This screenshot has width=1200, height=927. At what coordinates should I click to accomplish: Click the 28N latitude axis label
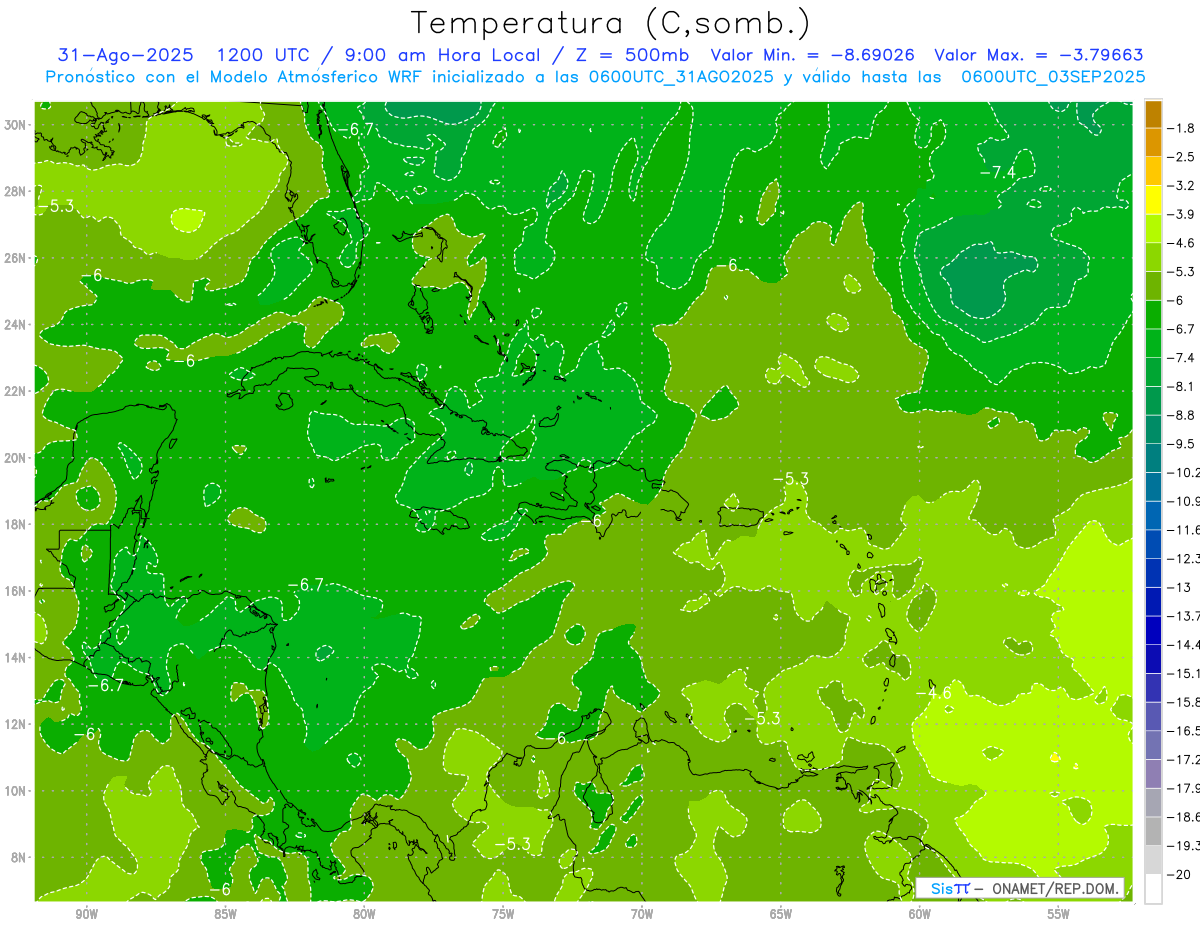(16, 191)
